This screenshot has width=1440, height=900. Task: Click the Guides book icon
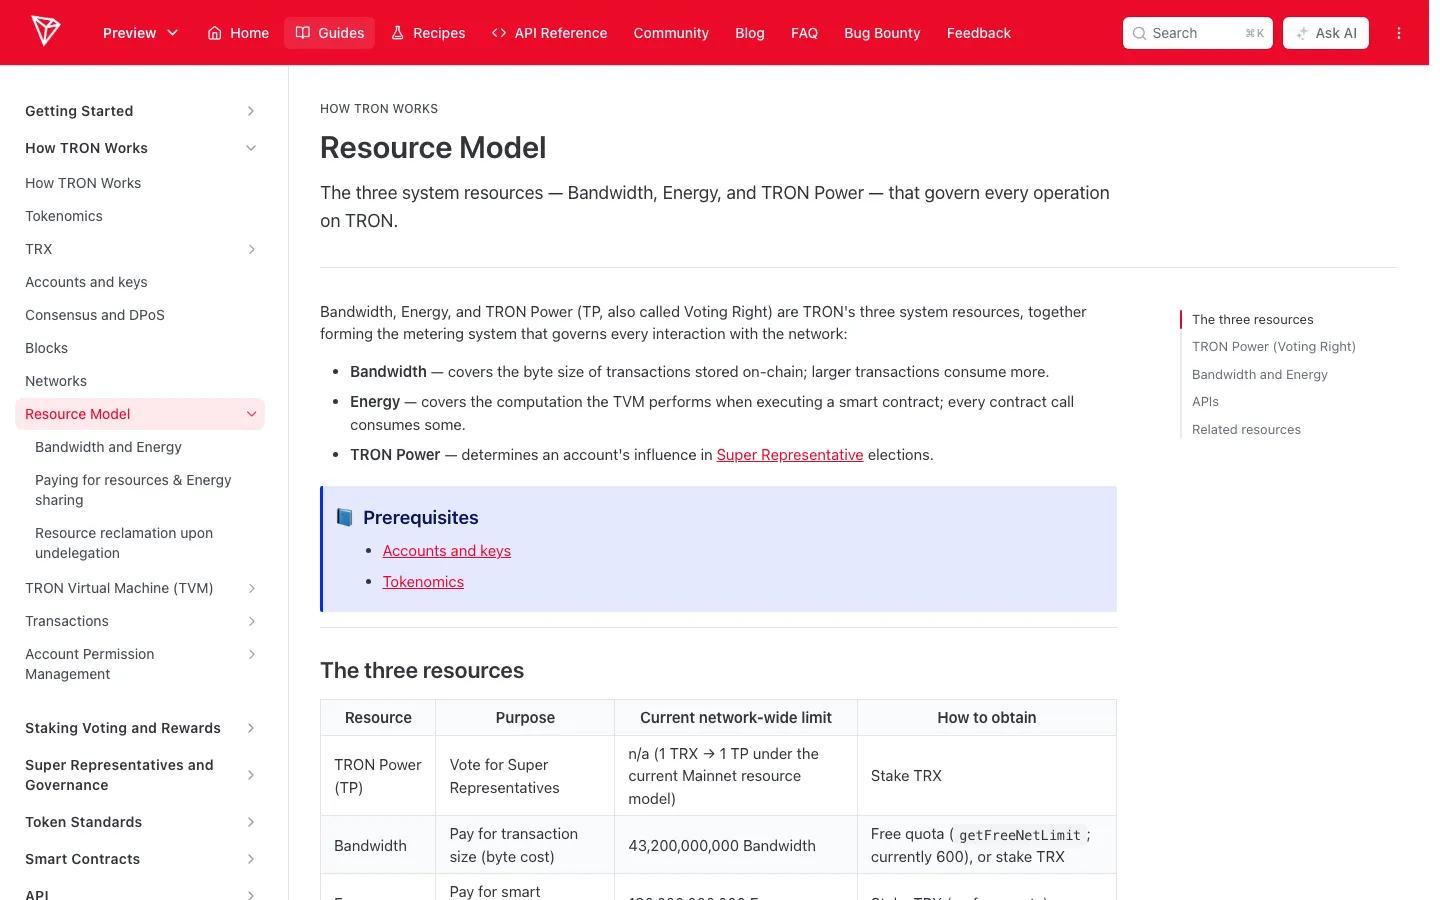pos(303,33)
